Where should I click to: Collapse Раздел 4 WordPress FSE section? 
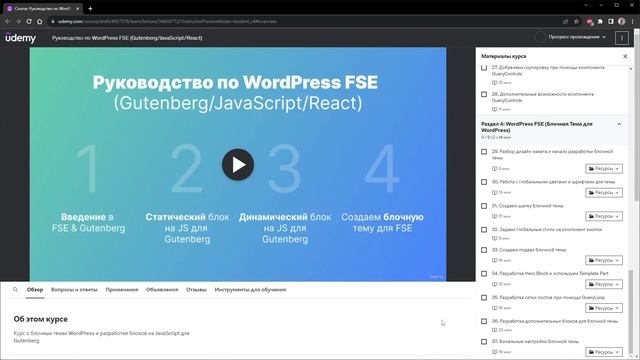619,124
